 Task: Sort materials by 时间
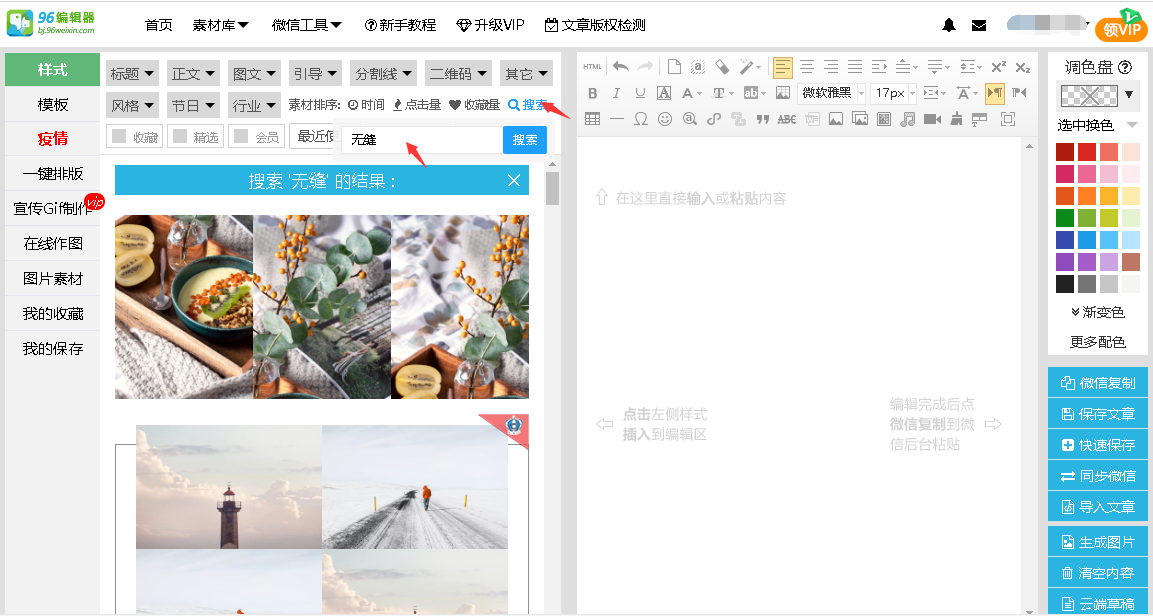coord(366,105)
